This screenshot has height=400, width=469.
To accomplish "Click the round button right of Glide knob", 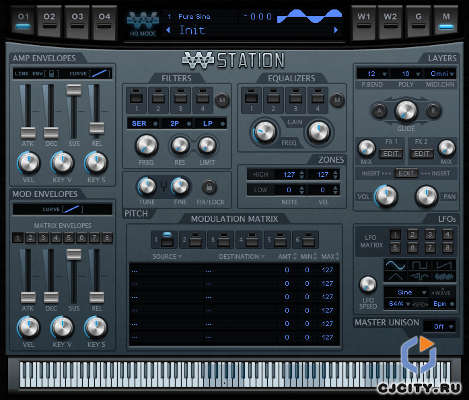I will click(x=433, y=111).
